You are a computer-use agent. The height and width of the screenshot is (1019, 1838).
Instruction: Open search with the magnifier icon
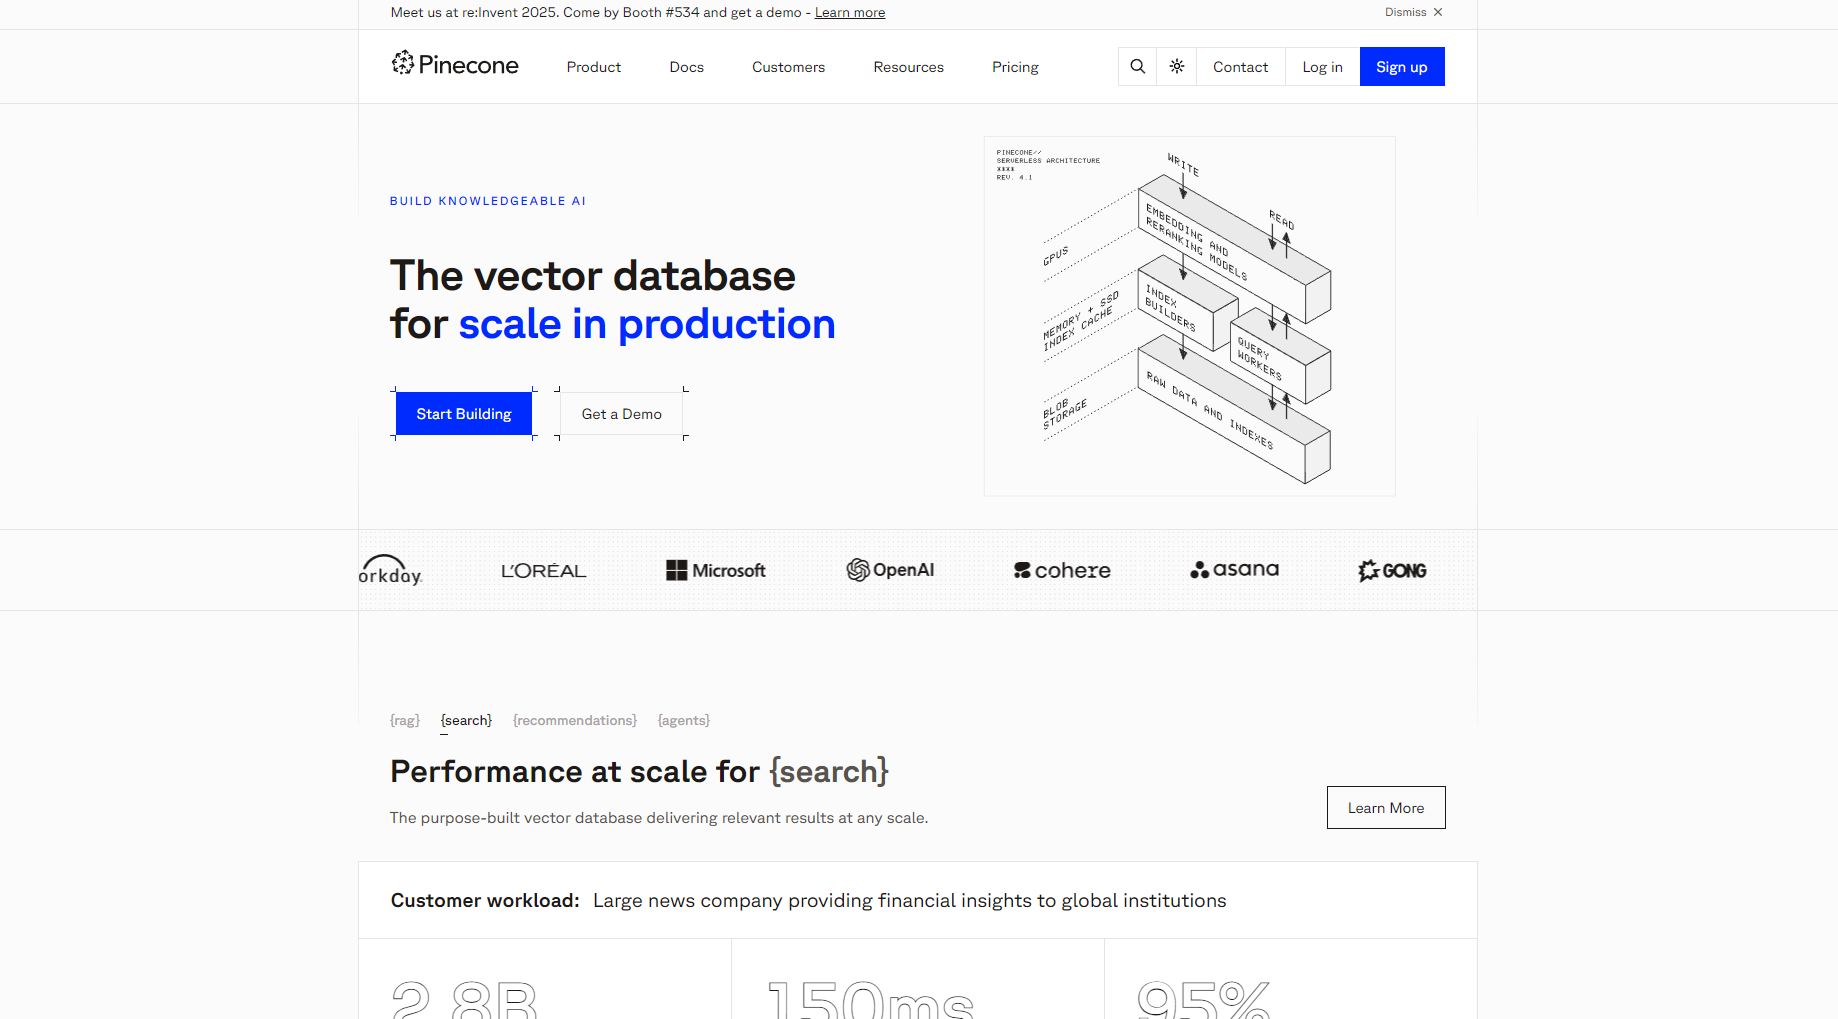pyautogui.click(x=1137, y=67)
